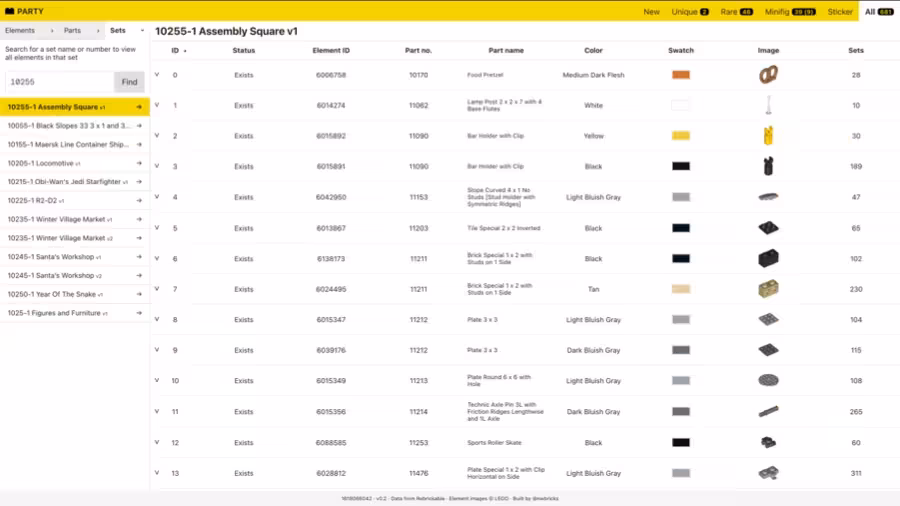Open the Slope Curved part image

[x=768, y=197]
